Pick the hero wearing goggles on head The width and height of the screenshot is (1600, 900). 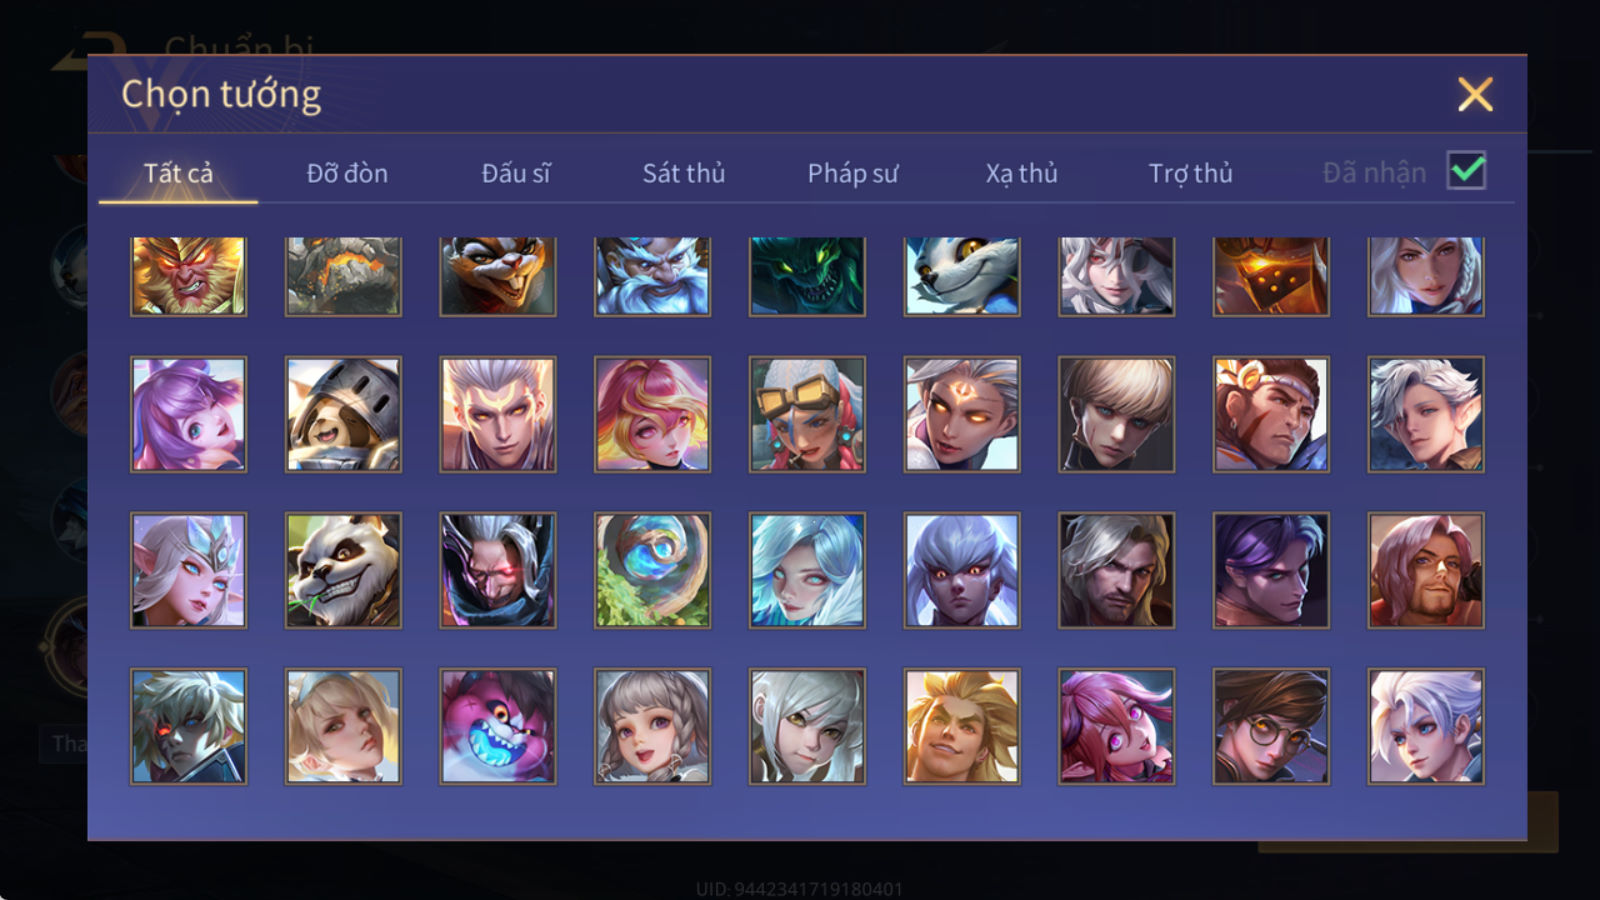807,414
